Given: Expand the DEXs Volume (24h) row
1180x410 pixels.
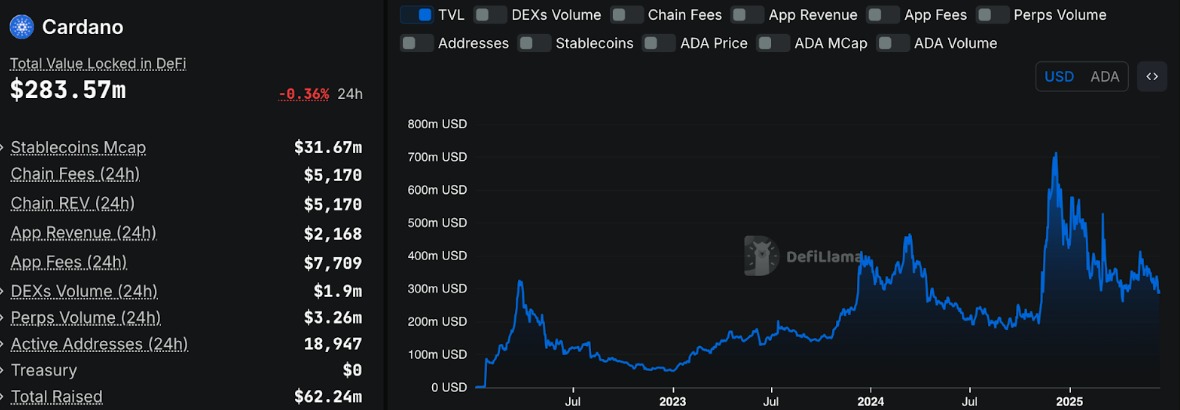Looking at the screenshot, I should [2, 291].
